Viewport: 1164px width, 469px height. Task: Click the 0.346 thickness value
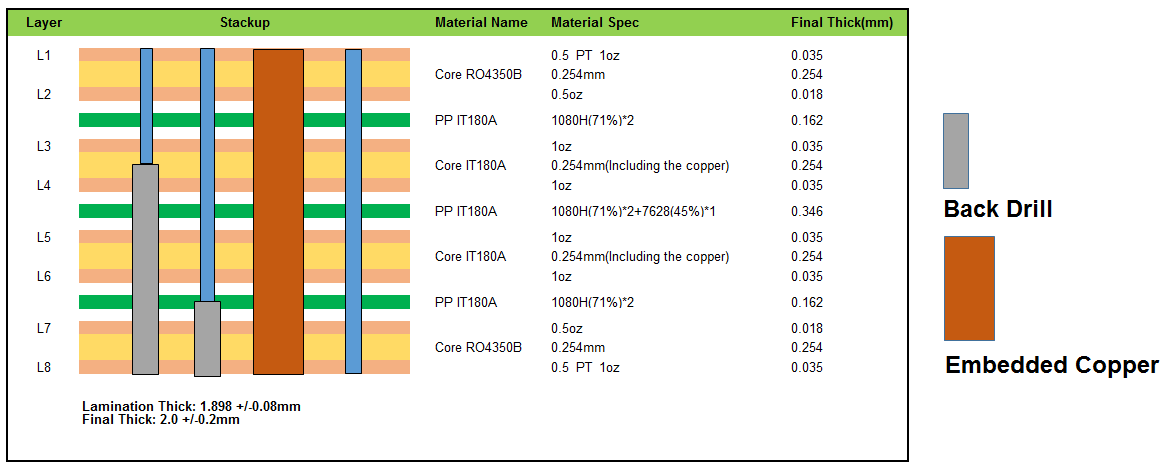[x=806, y=211]
